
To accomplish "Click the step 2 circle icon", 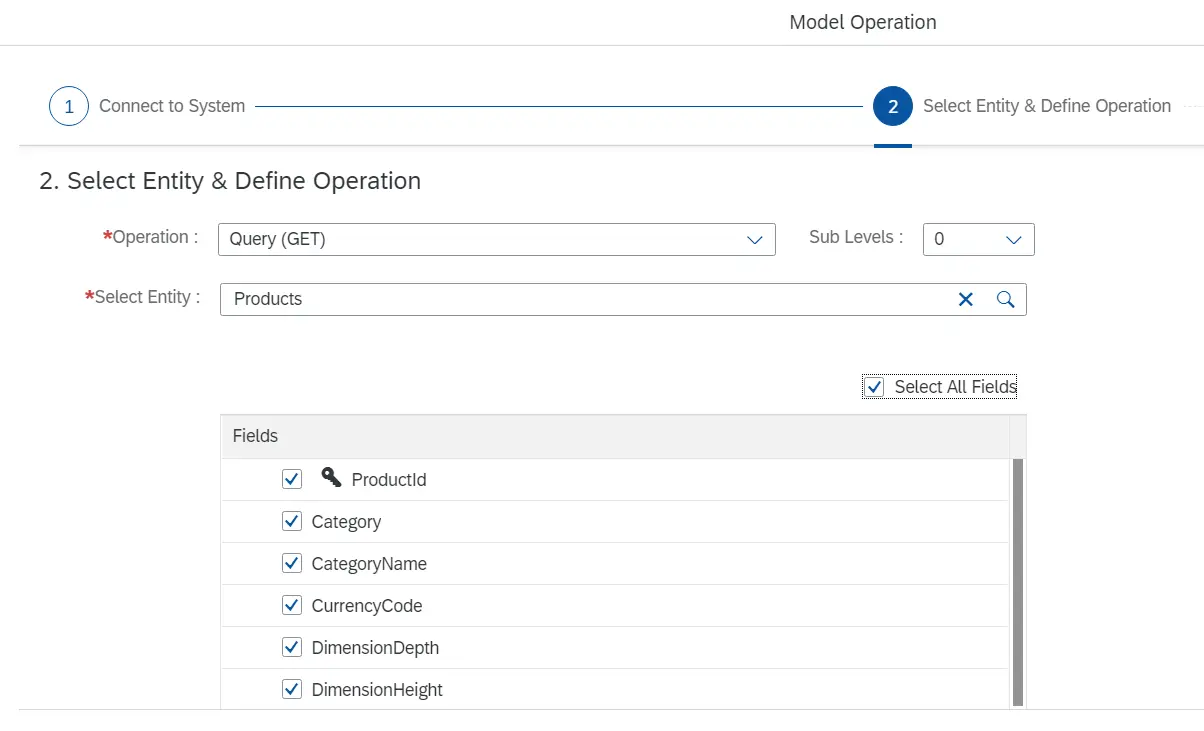I will [893, 106].
